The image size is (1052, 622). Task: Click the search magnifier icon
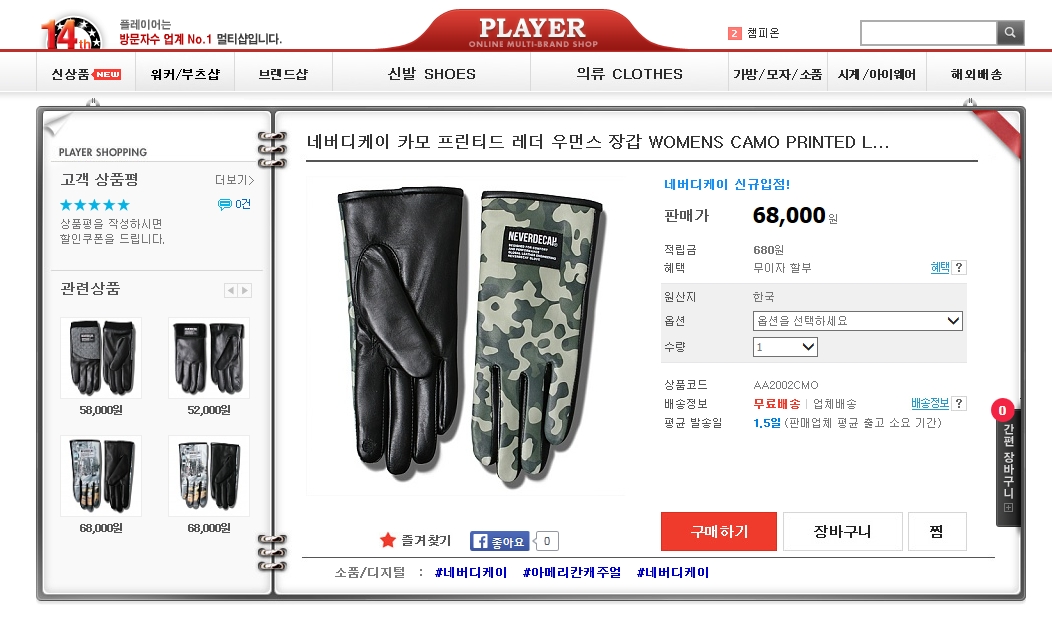click(x=1010, y=32)
